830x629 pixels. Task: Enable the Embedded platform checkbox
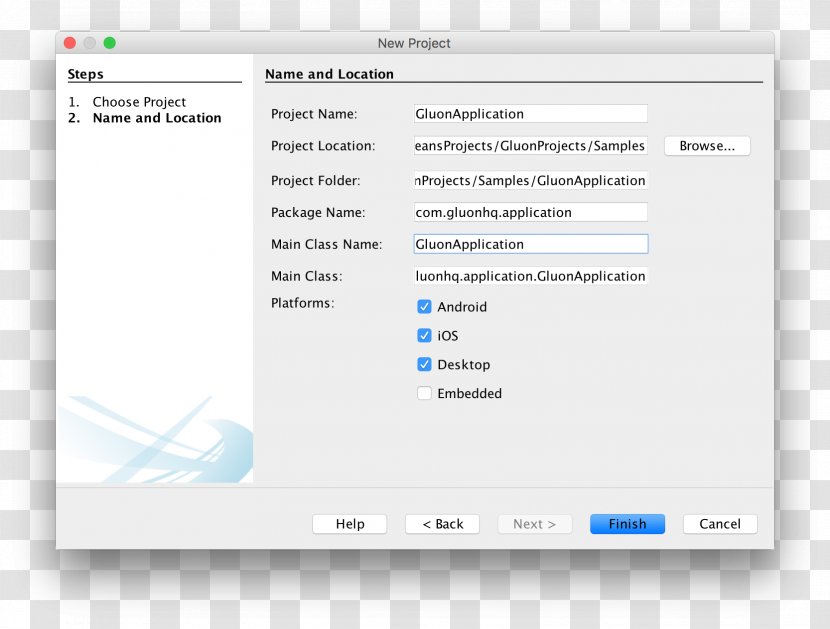pyautogui.click(x=424, y=393)
